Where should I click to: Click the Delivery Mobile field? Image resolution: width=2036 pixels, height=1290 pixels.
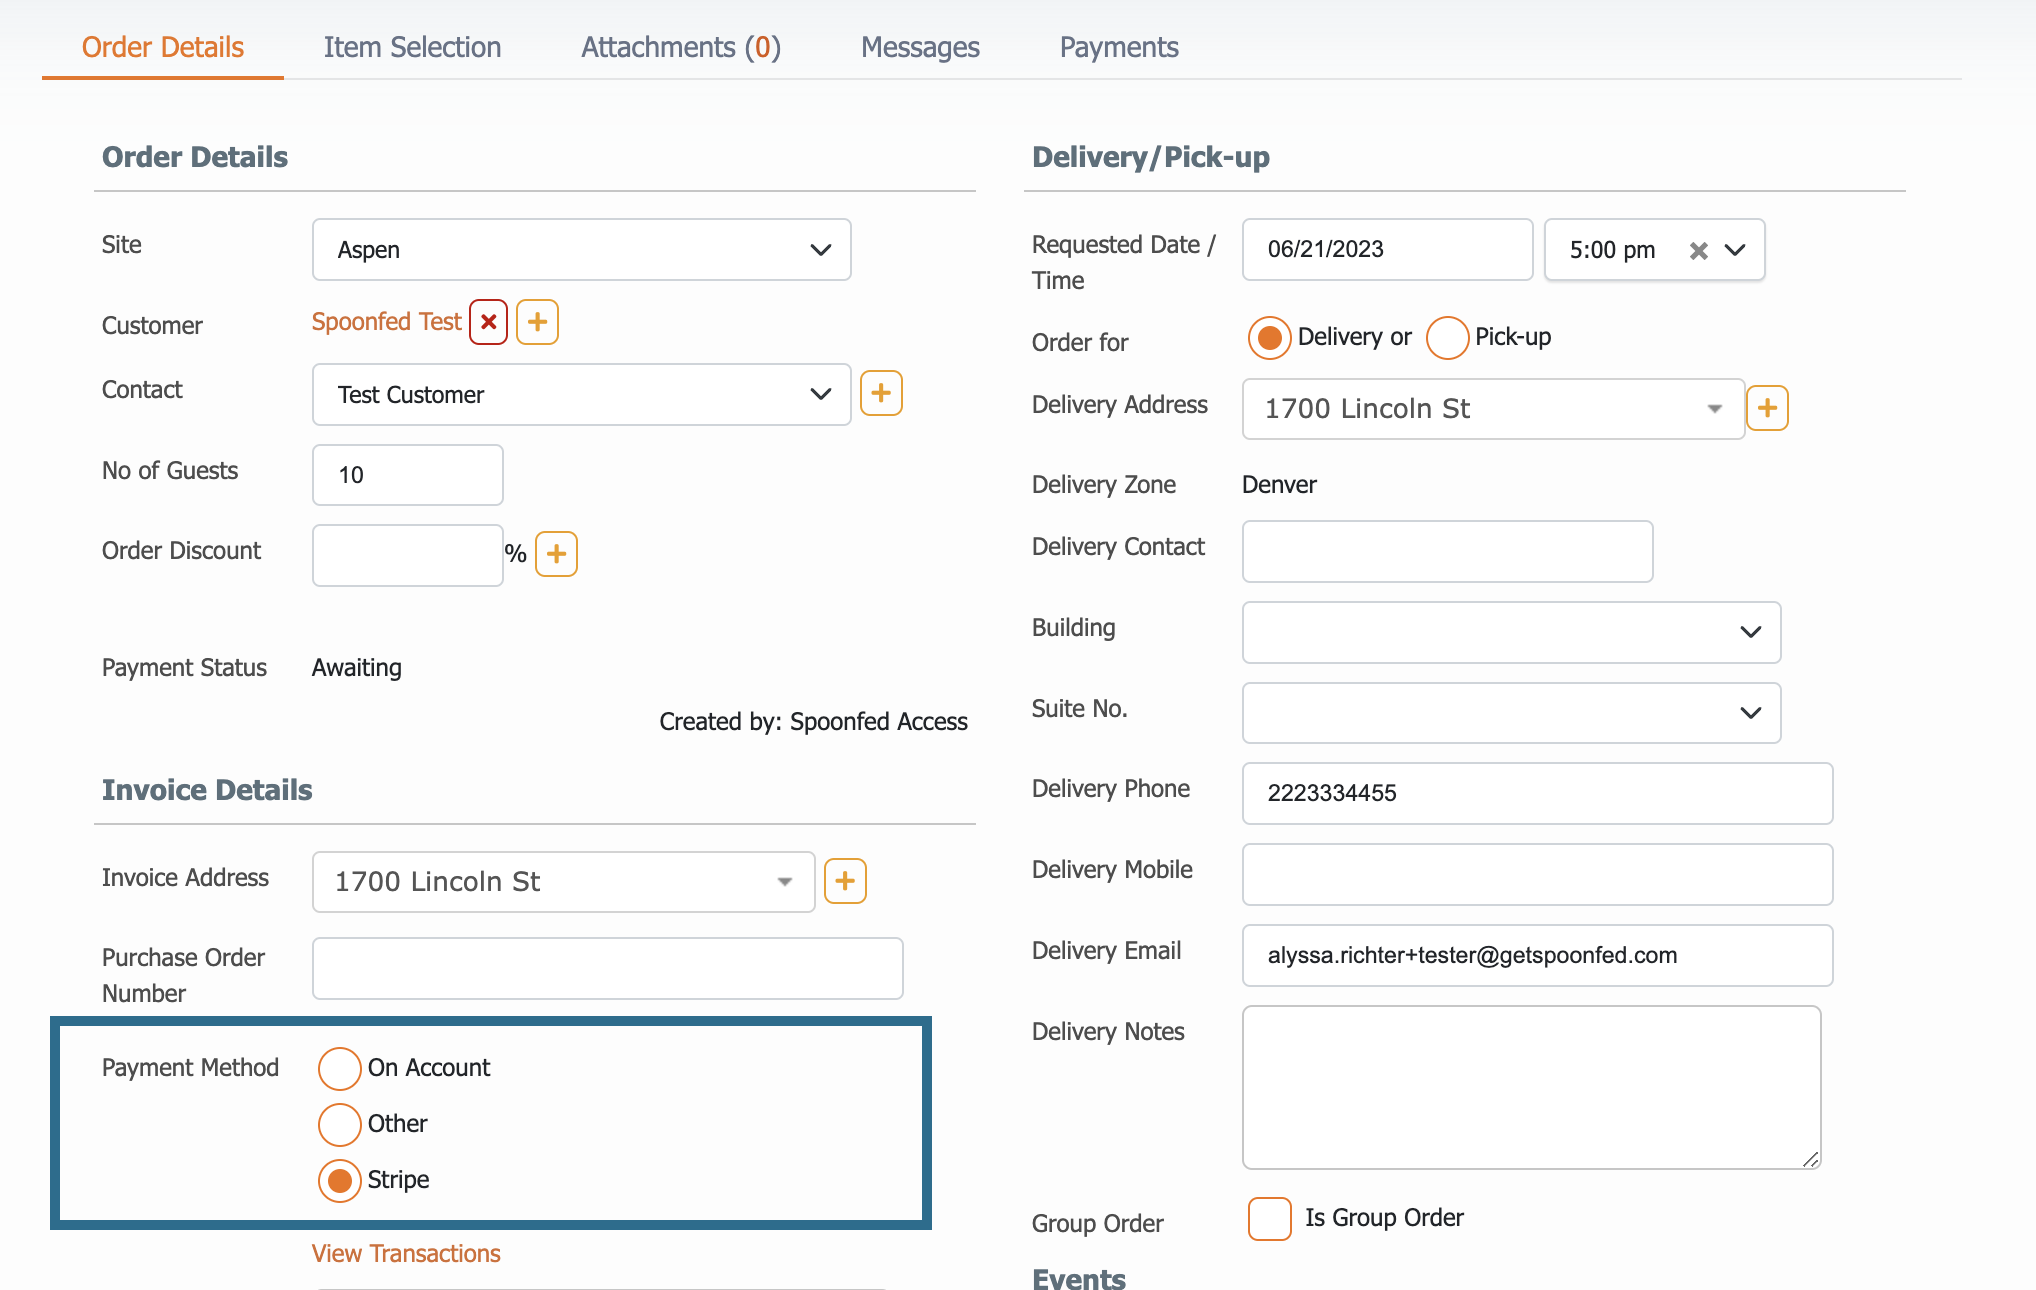[1537, 874]
